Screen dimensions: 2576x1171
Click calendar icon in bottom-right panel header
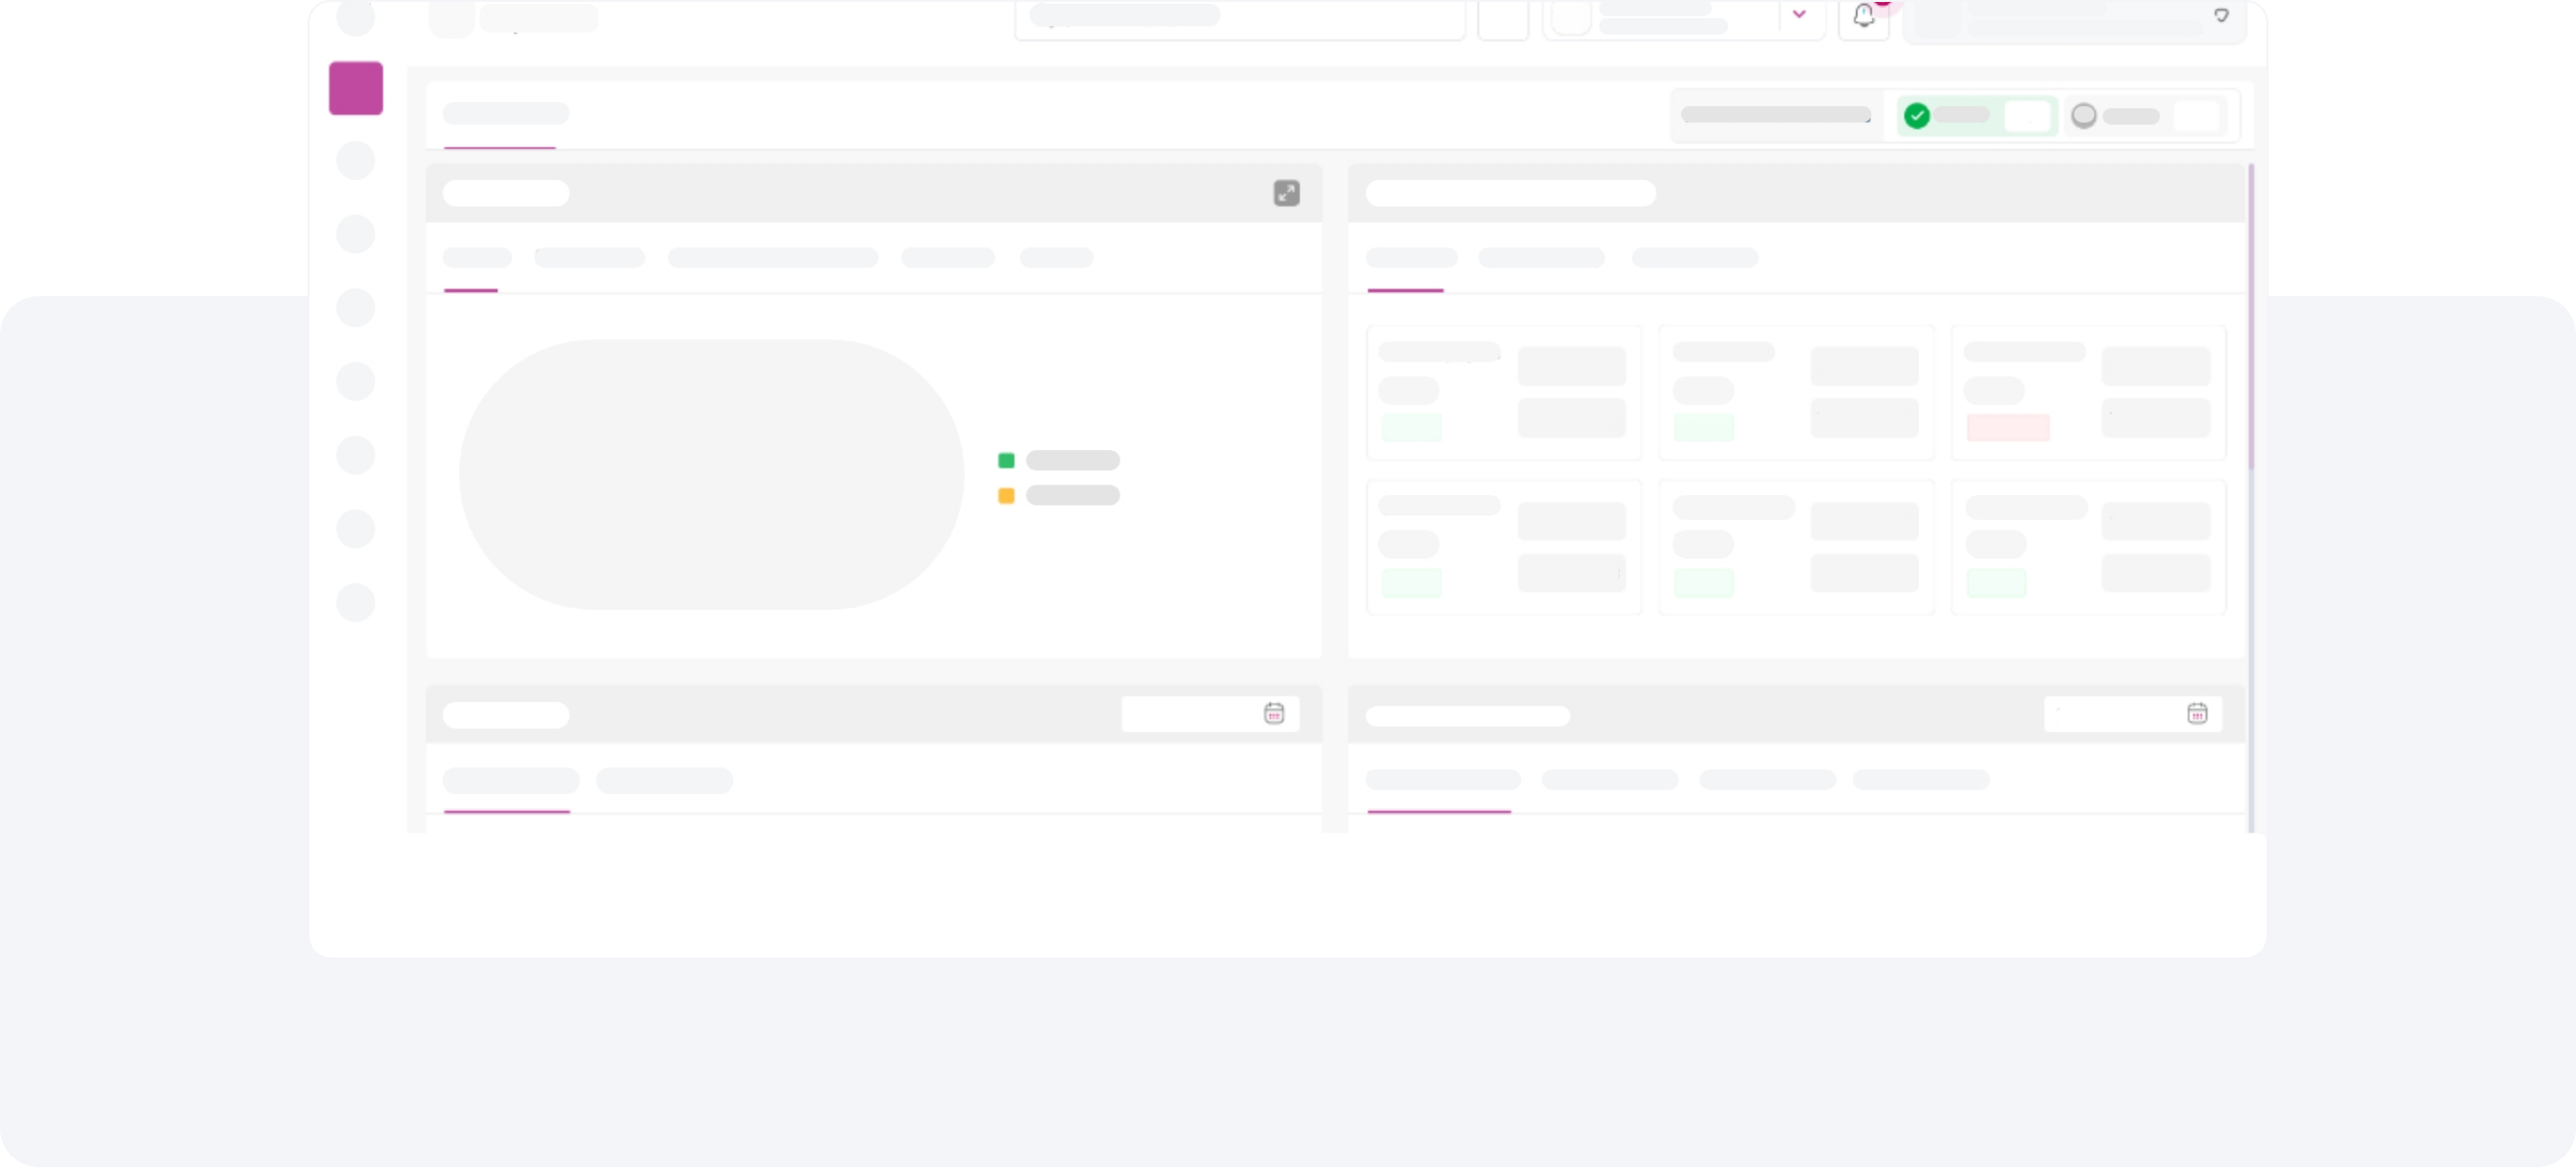click(x=2196, y=713)
